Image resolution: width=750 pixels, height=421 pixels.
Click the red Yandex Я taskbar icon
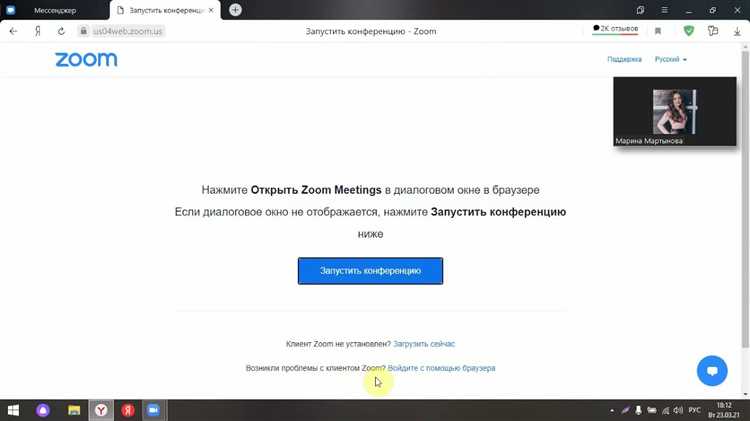click(127, 410)
